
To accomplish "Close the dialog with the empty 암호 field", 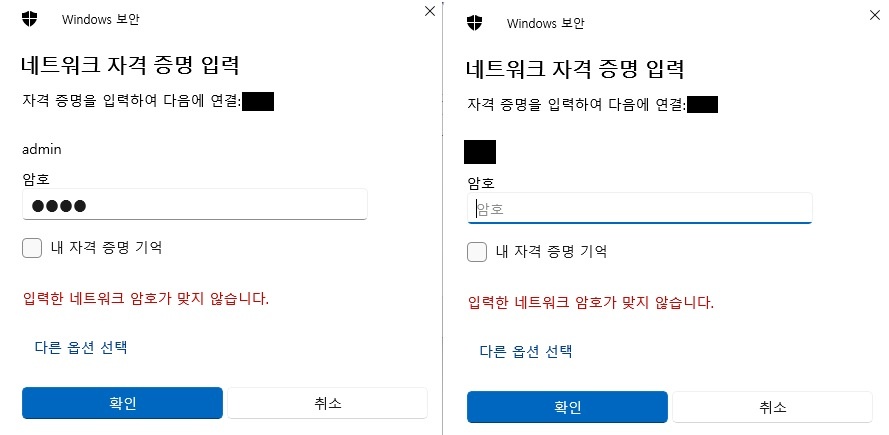I will pos(875,15).
